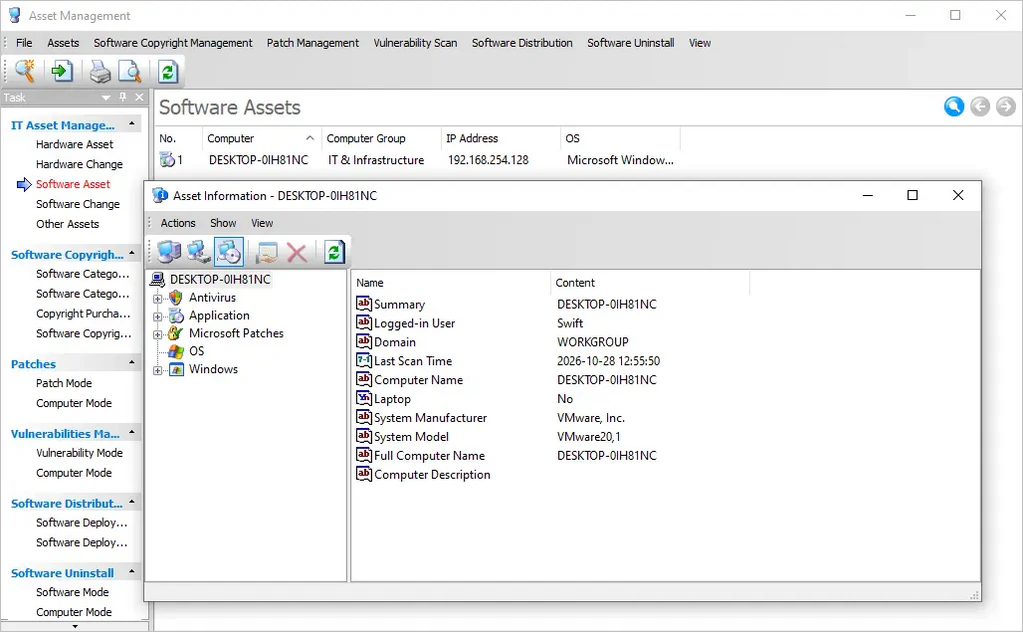The width and height of the screenshot is (1023, 632).
Task: Click the Print icon in the main toolbar
Action: tap(100, 71)
